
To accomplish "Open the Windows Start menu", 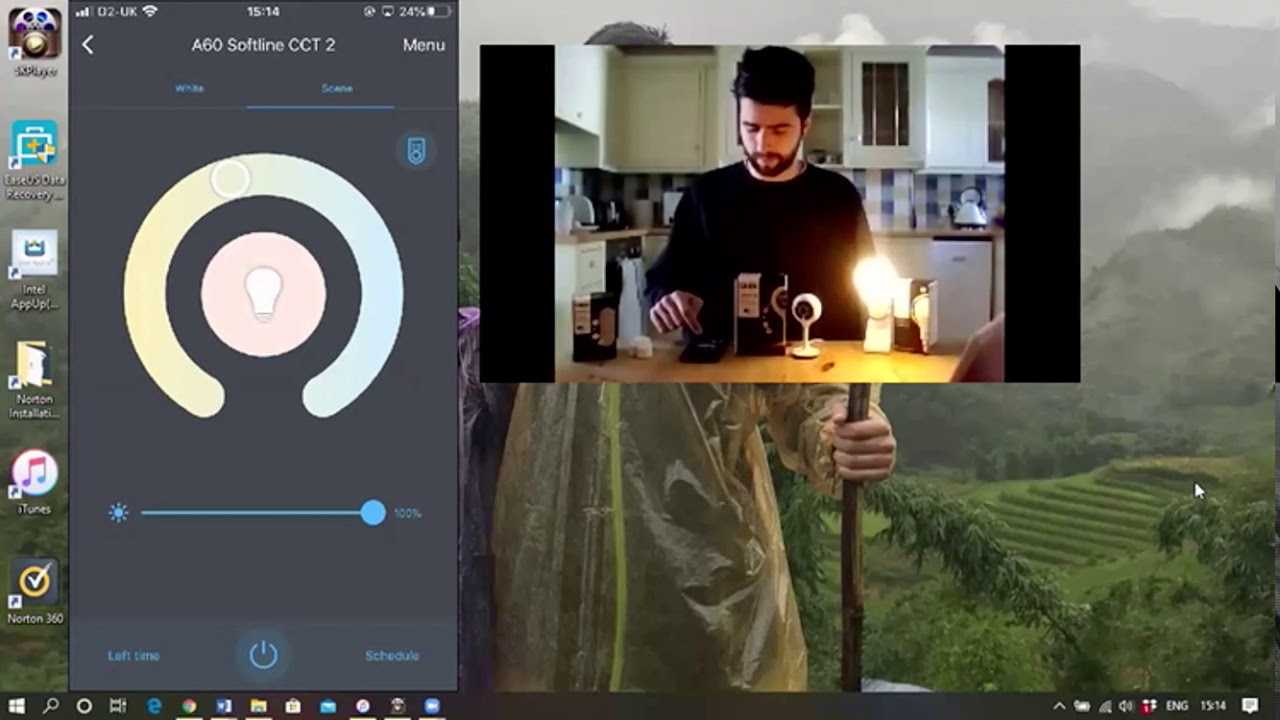I will click(x=17, y=706).
